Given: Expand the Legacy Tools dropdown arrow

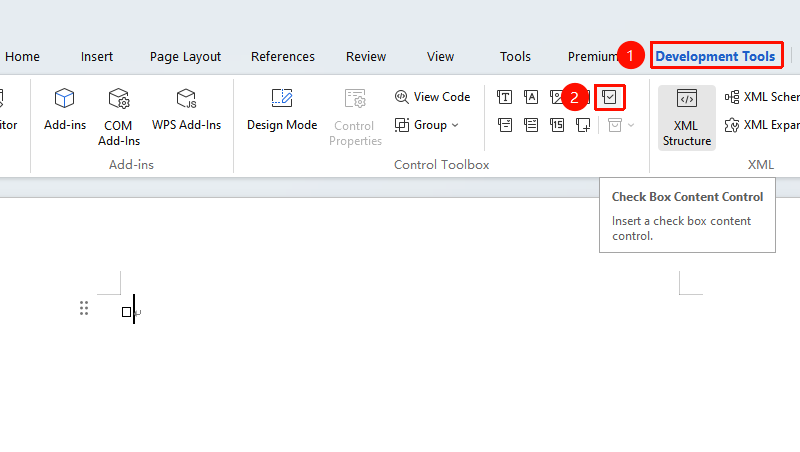Looking at the screenshot, I should click(x=631, y=125).
